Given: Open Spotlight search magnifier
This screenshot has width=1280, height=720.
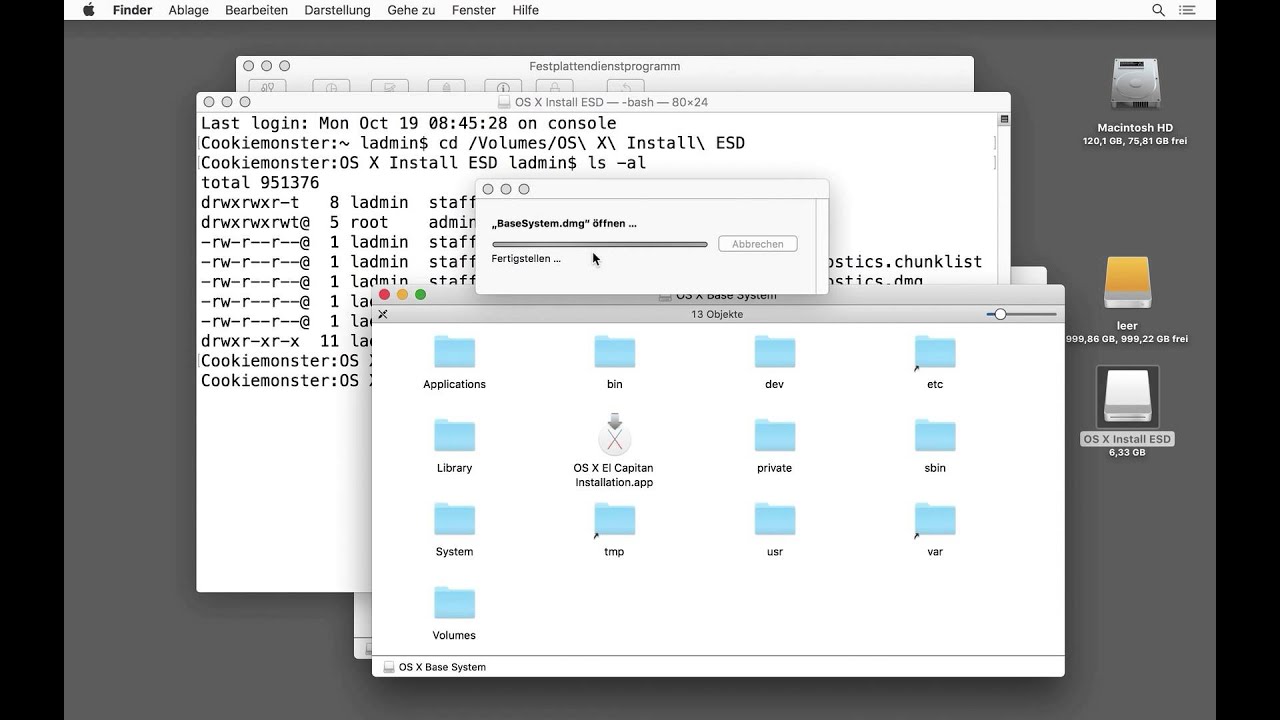Looking at the screenshot, I should click(1158, 10).
